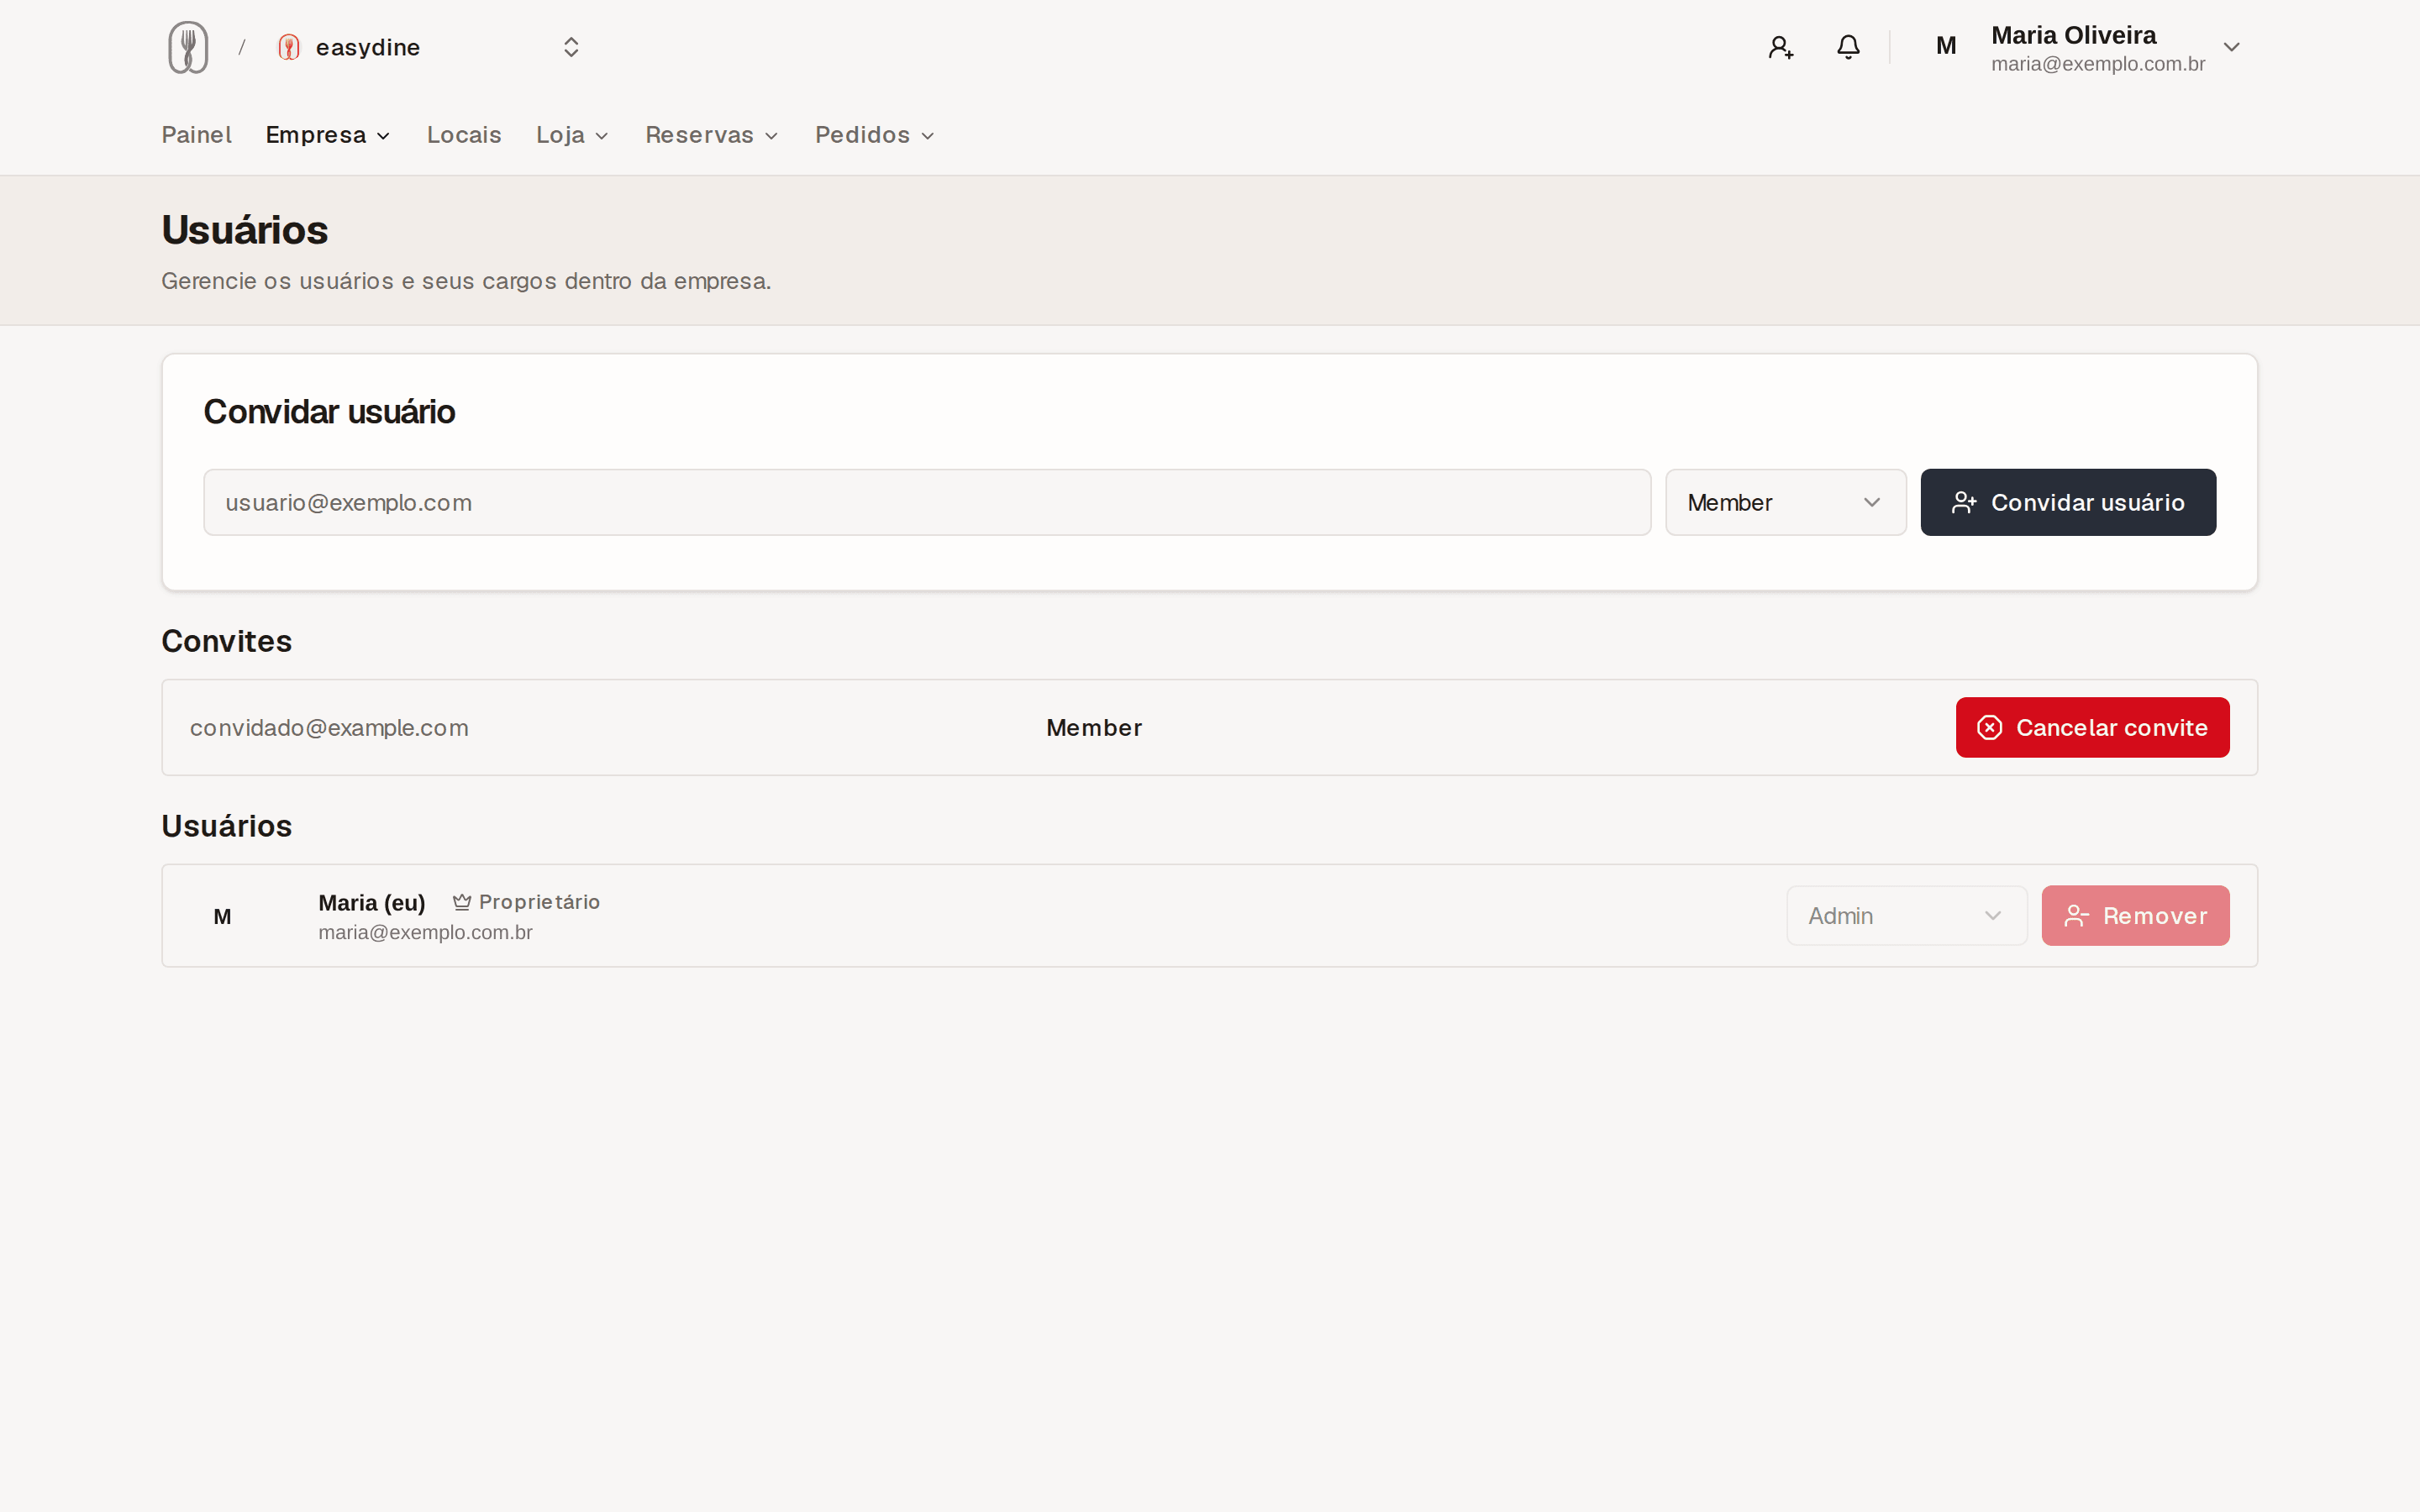This screenshot has width=2420, height=1512.
Task: Open the Loja menu
Action: coord(572,135)
